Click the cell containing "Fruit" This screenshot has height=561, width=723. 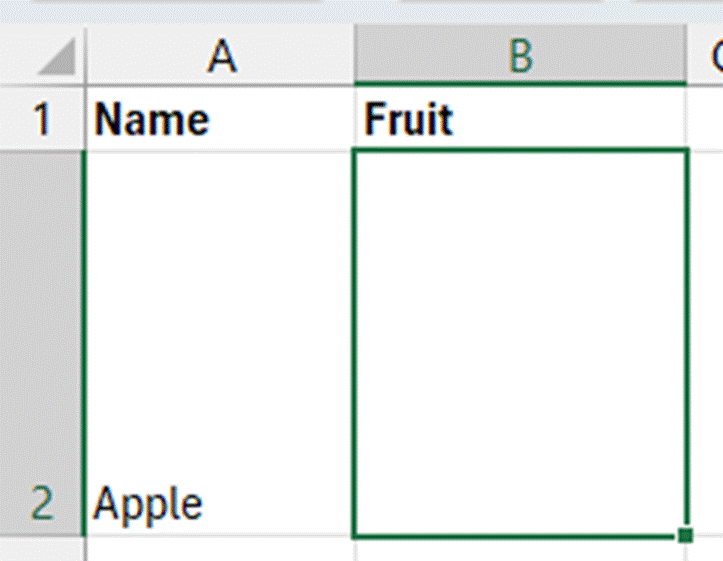tap(520, 120)
